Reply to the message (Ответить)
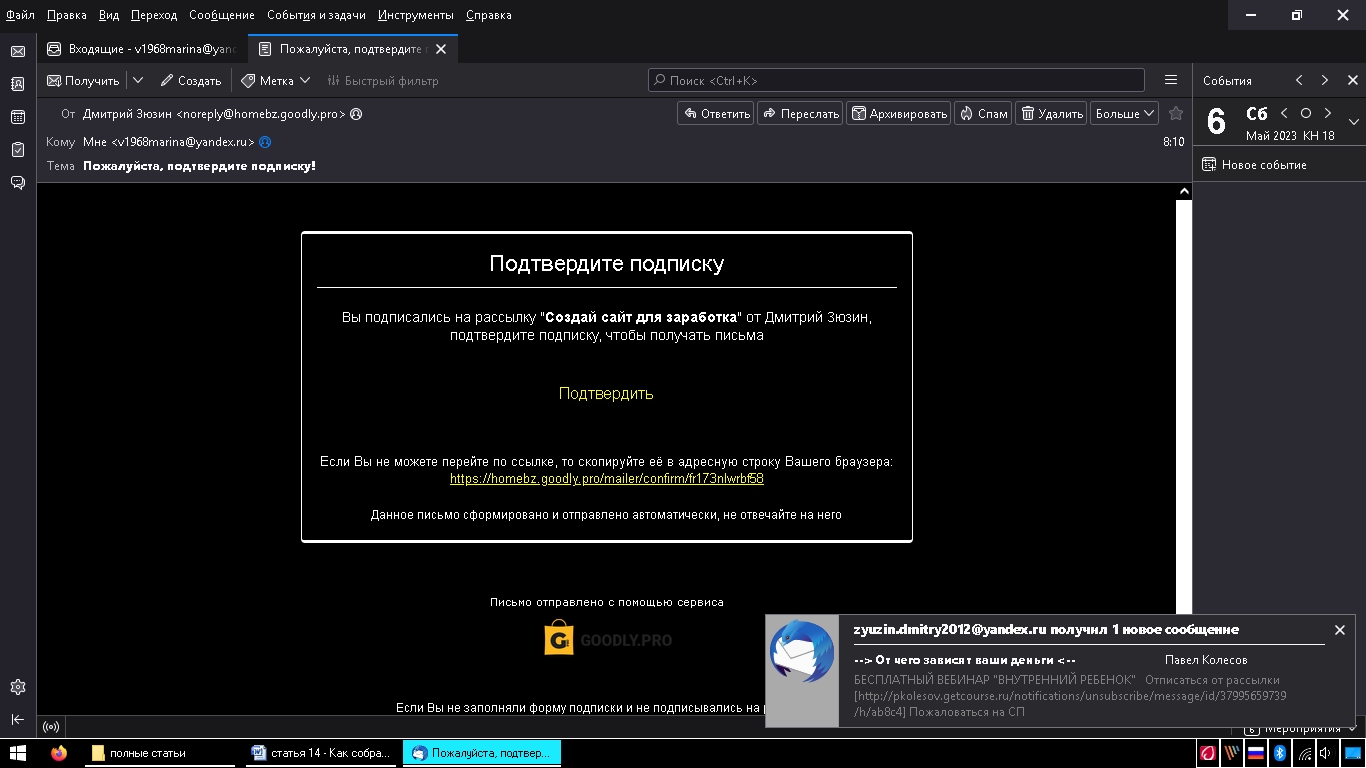This screenshot has height=768, width=1366. pyautogui.click(x=716, y=114)
